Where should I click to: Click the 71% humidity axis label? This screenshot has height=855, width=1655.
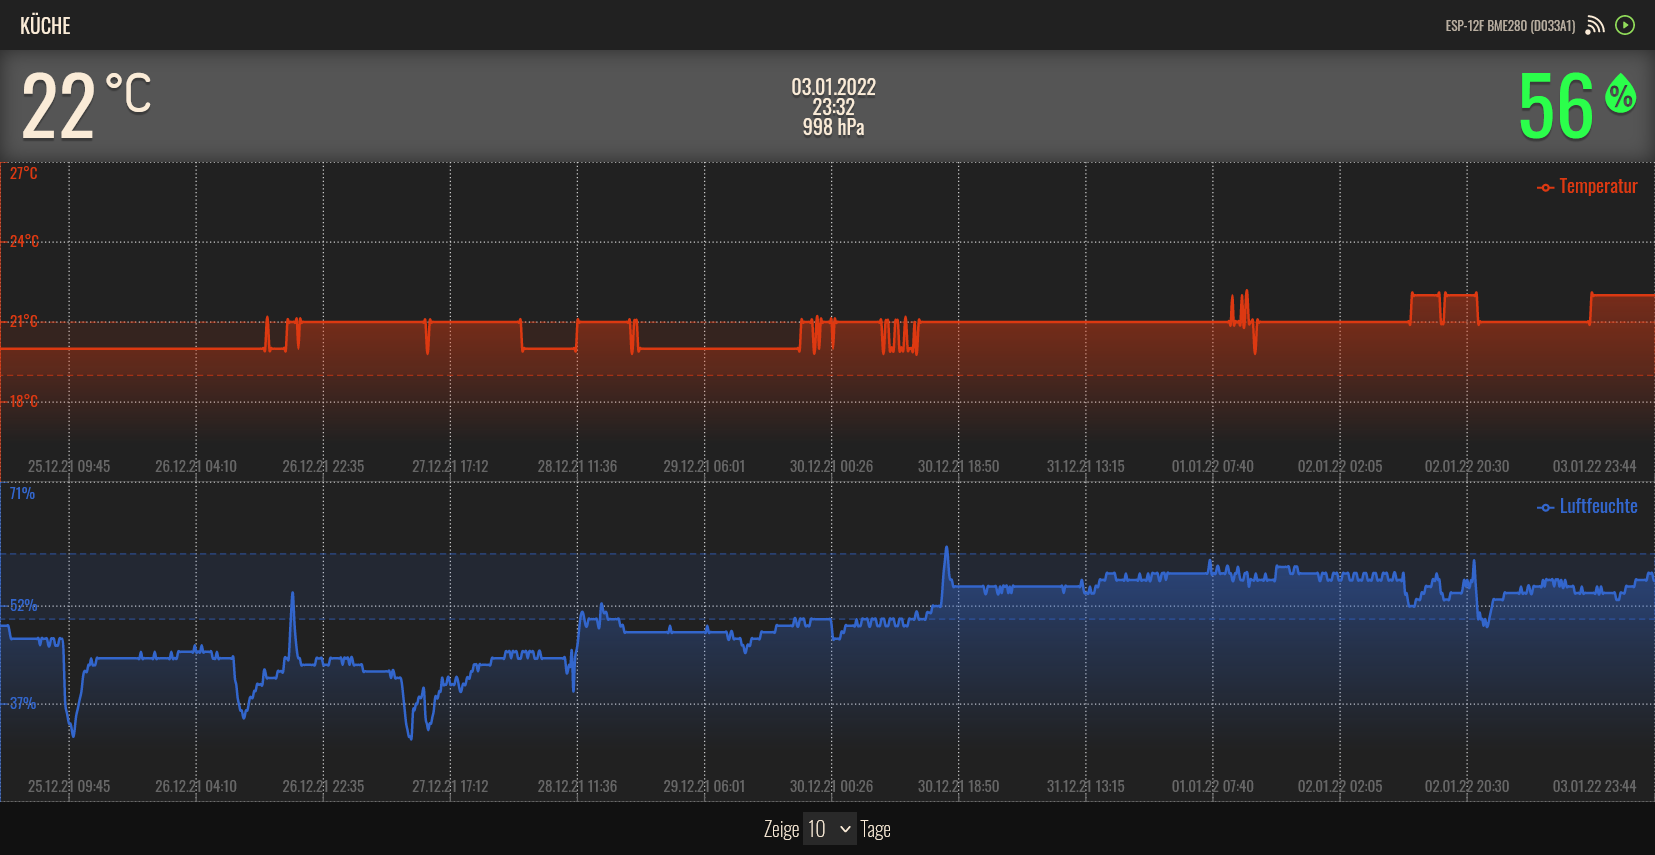(22, 493)
